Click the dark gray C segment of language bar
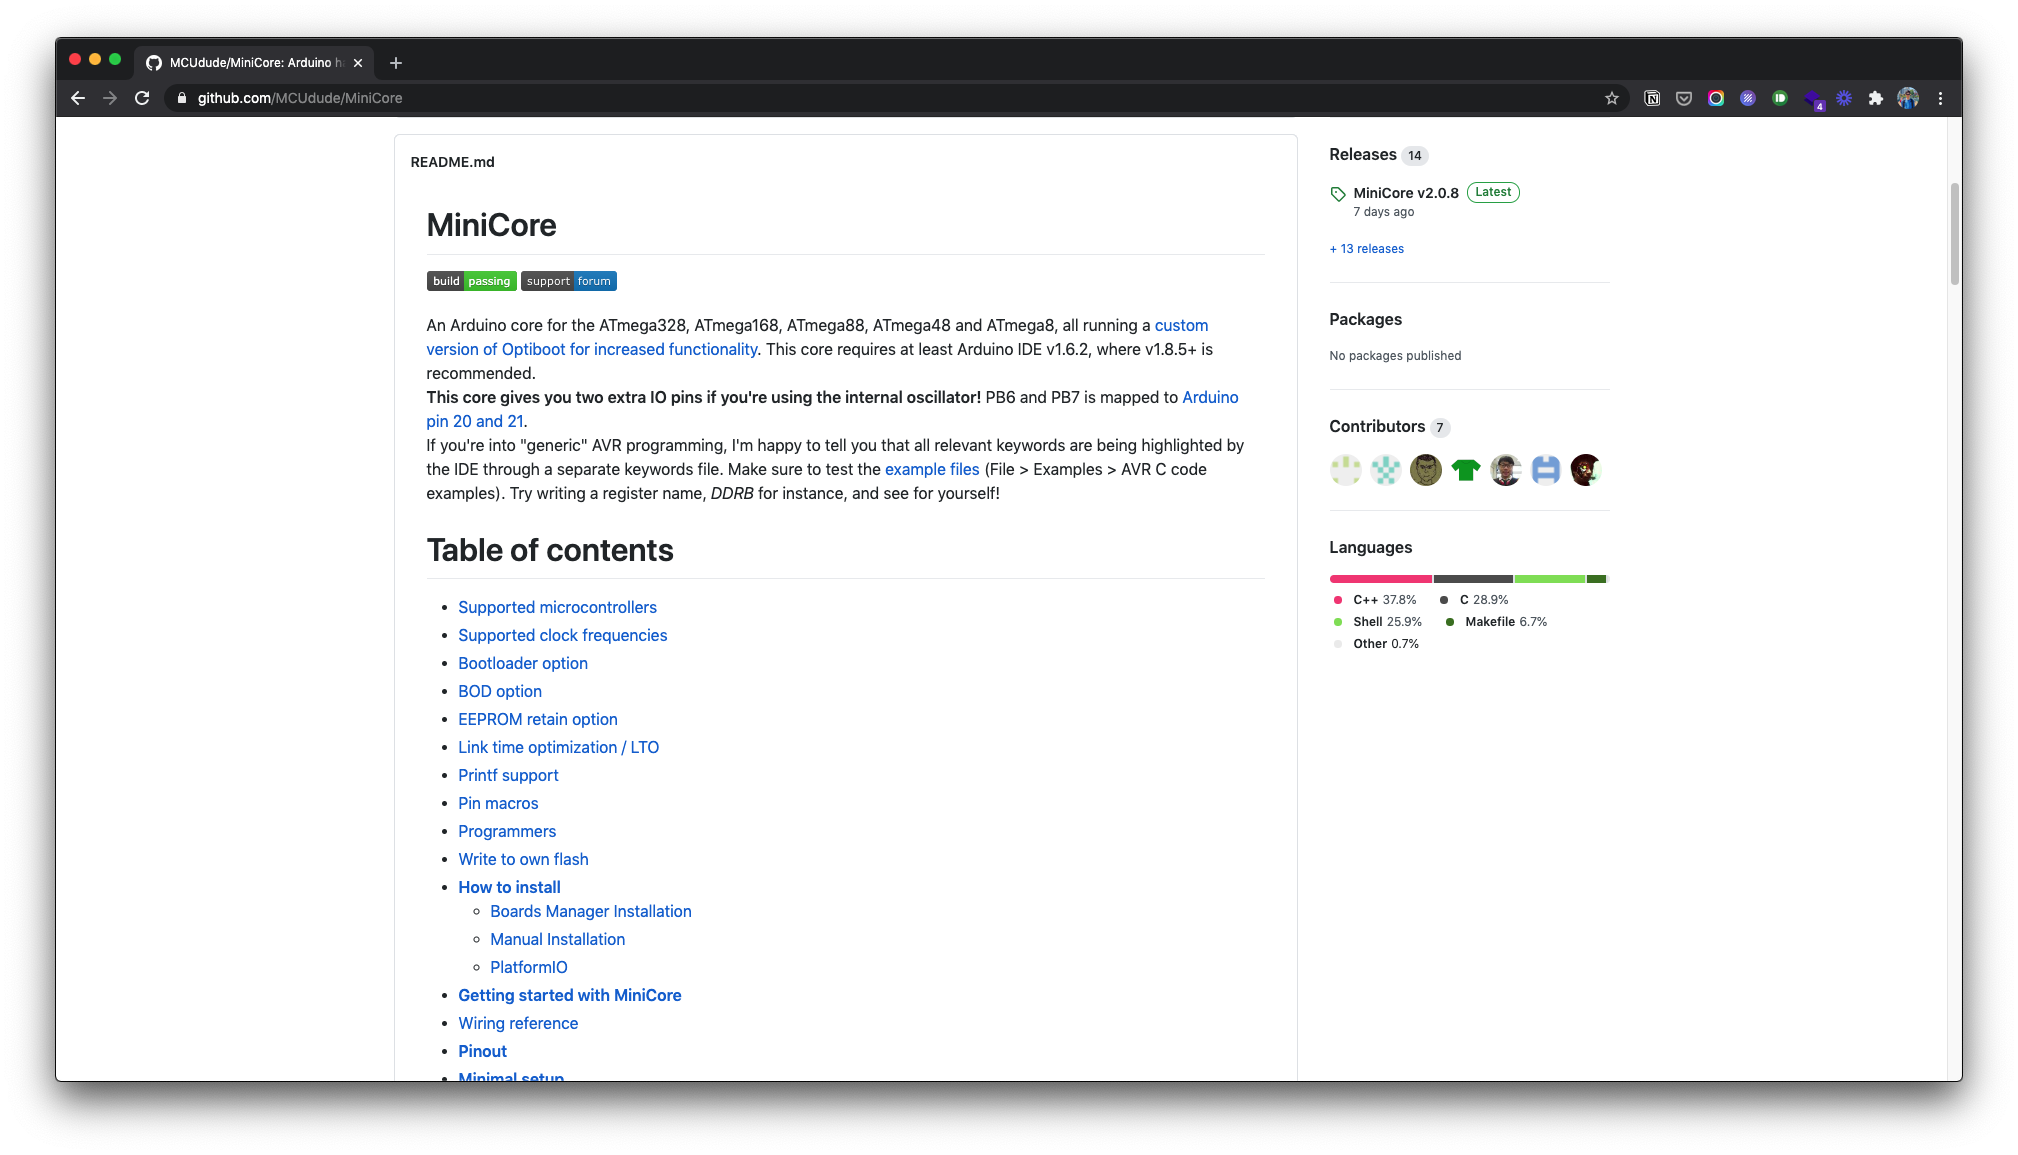Viewport: 2018px width, 1155px height. click(1473, 579)
